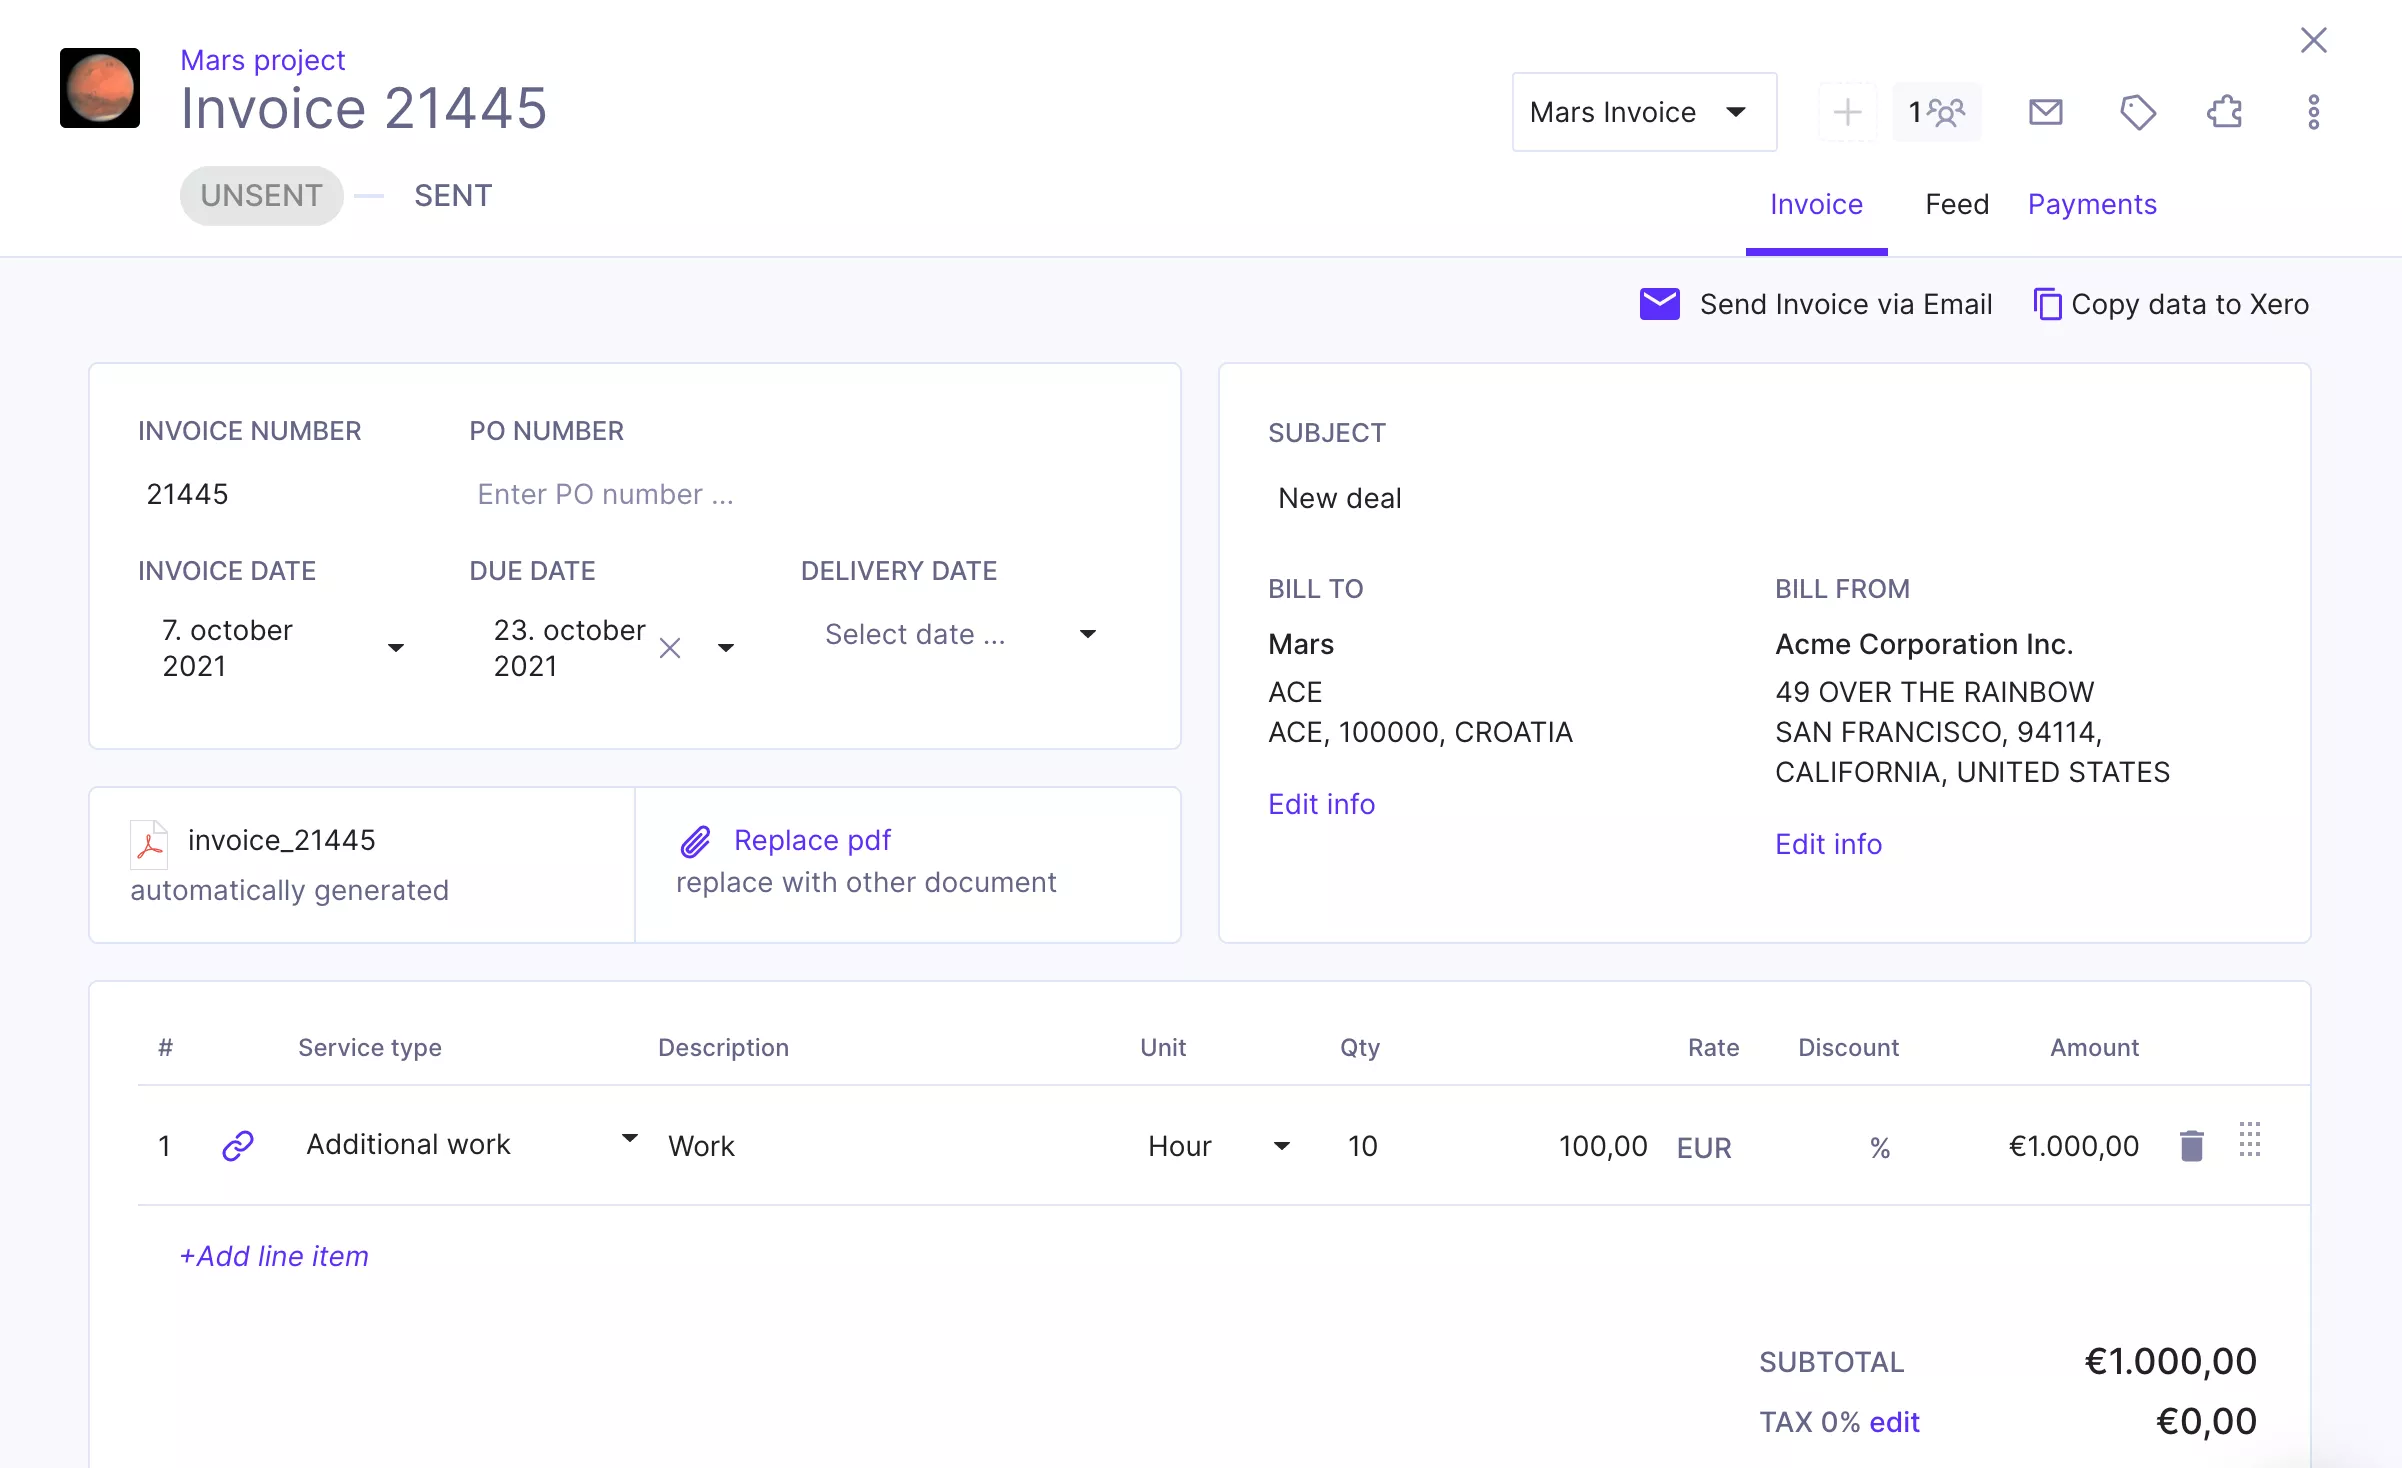Viewport: 2402px width, 1468px height.
Task: Click the paperclip attachment icon
Action: click(696, 841)
